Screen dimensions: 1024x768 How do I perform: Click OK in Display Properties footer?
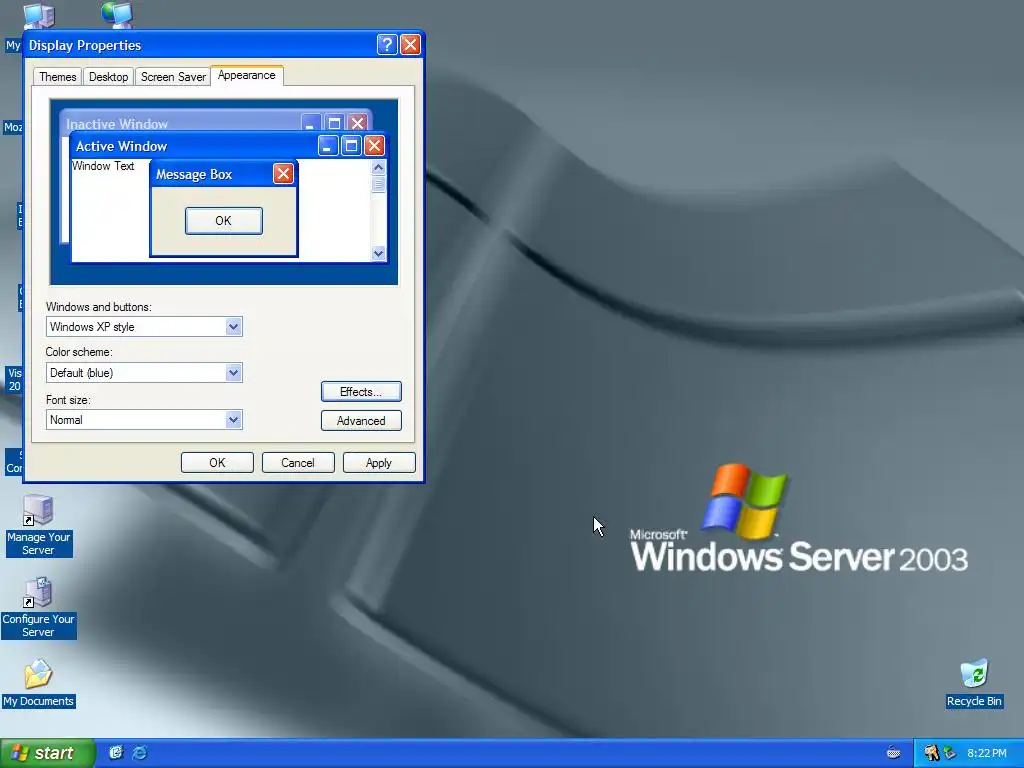(x=217, y=462)
